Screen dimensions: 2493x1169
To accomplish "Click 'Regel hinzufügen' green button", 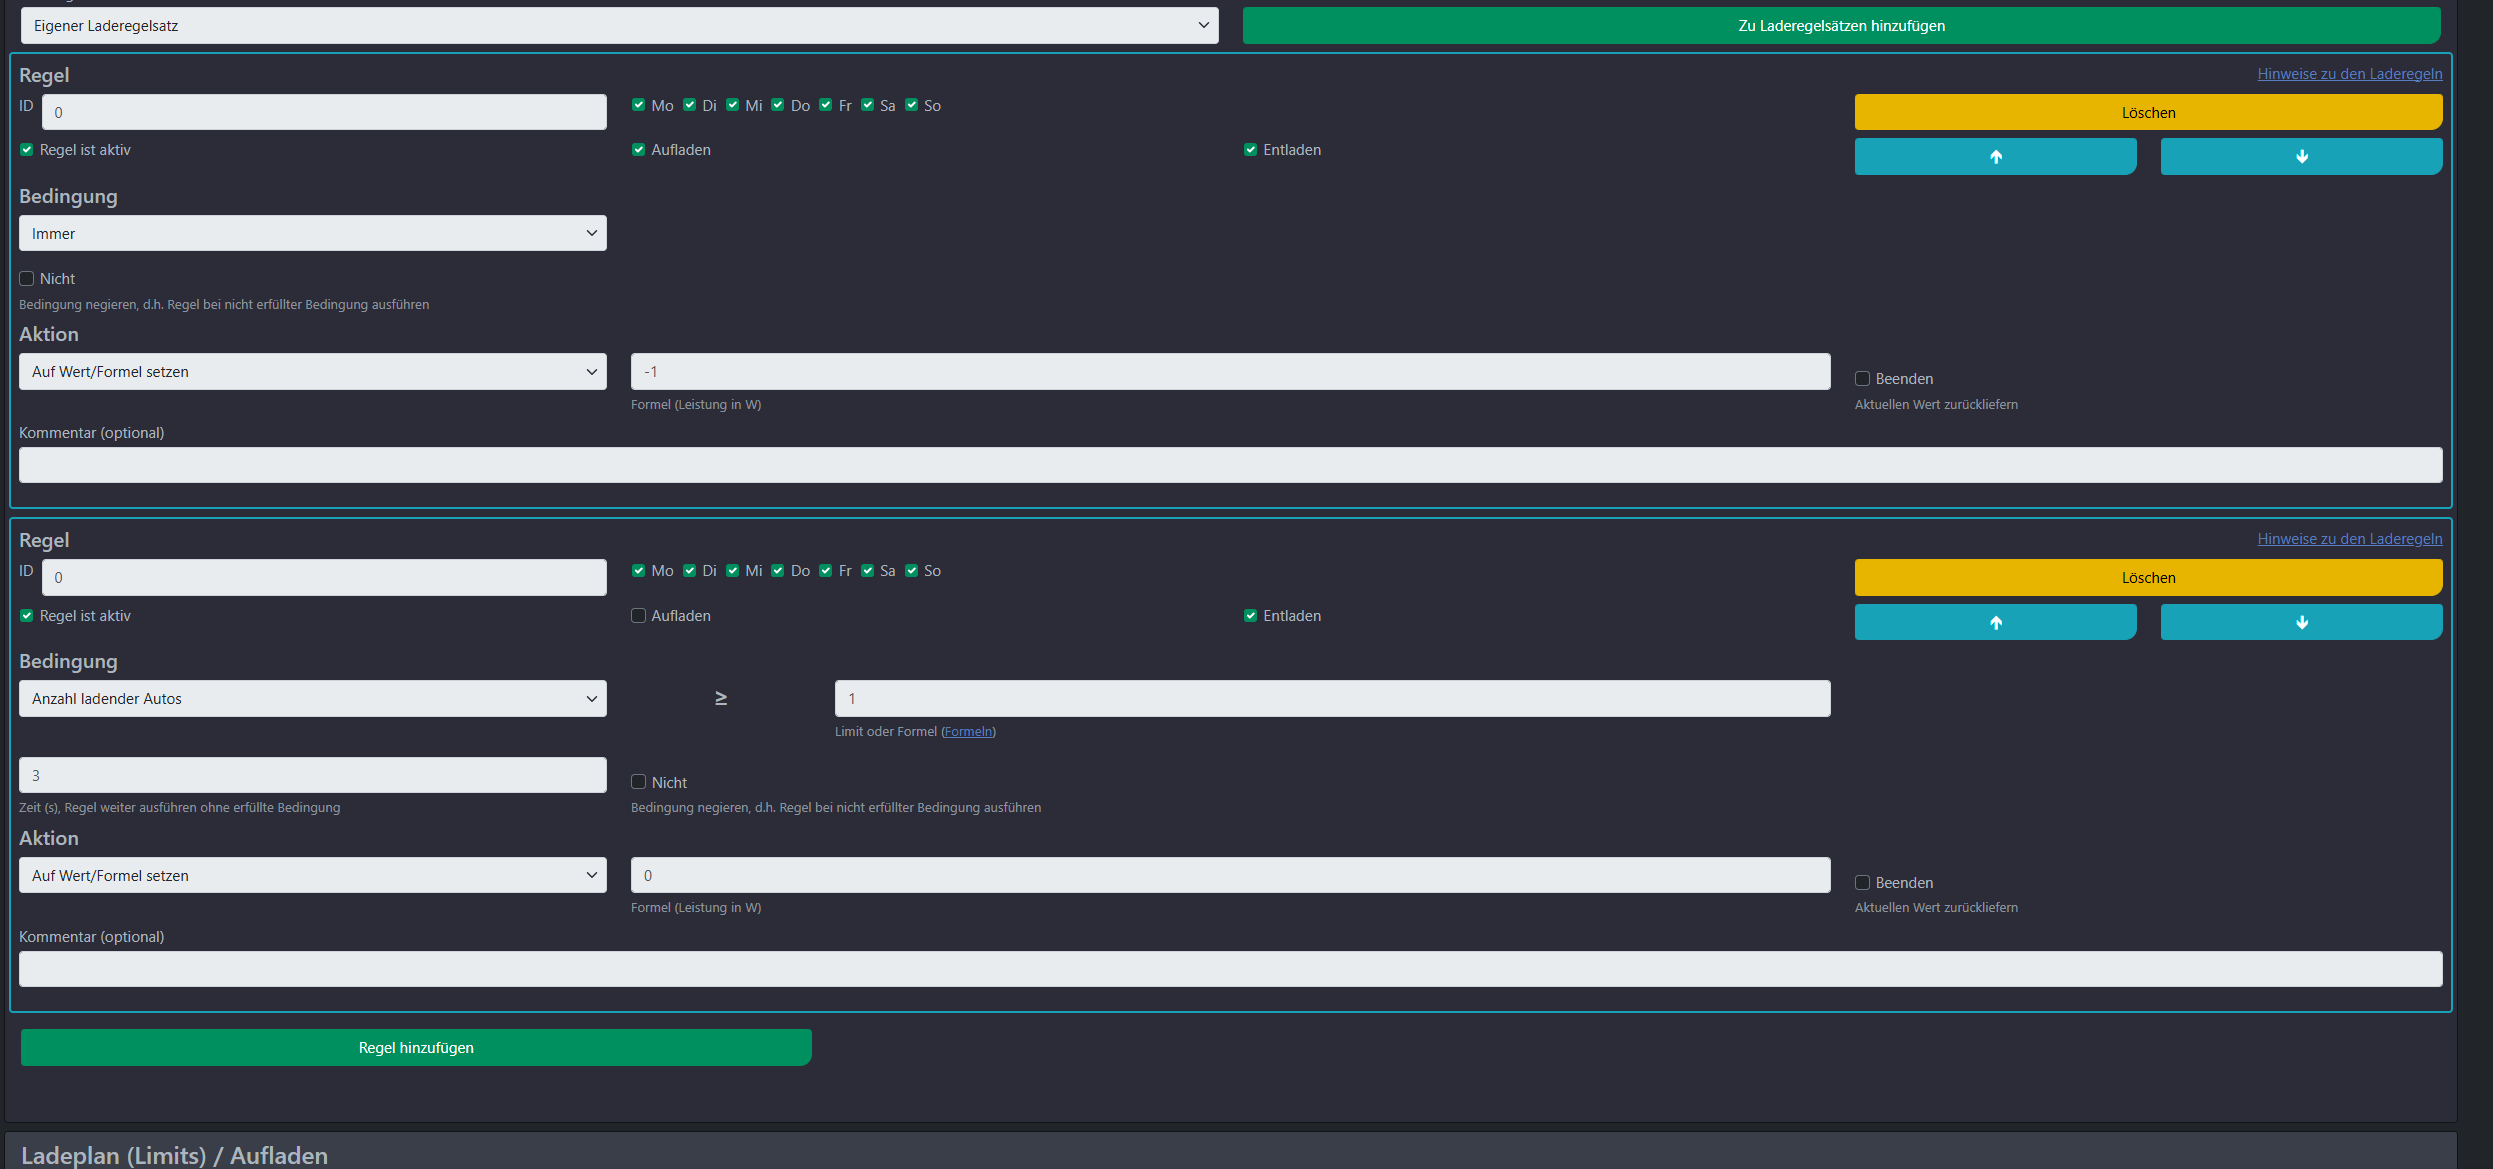I will click(x=416, y=1048).
